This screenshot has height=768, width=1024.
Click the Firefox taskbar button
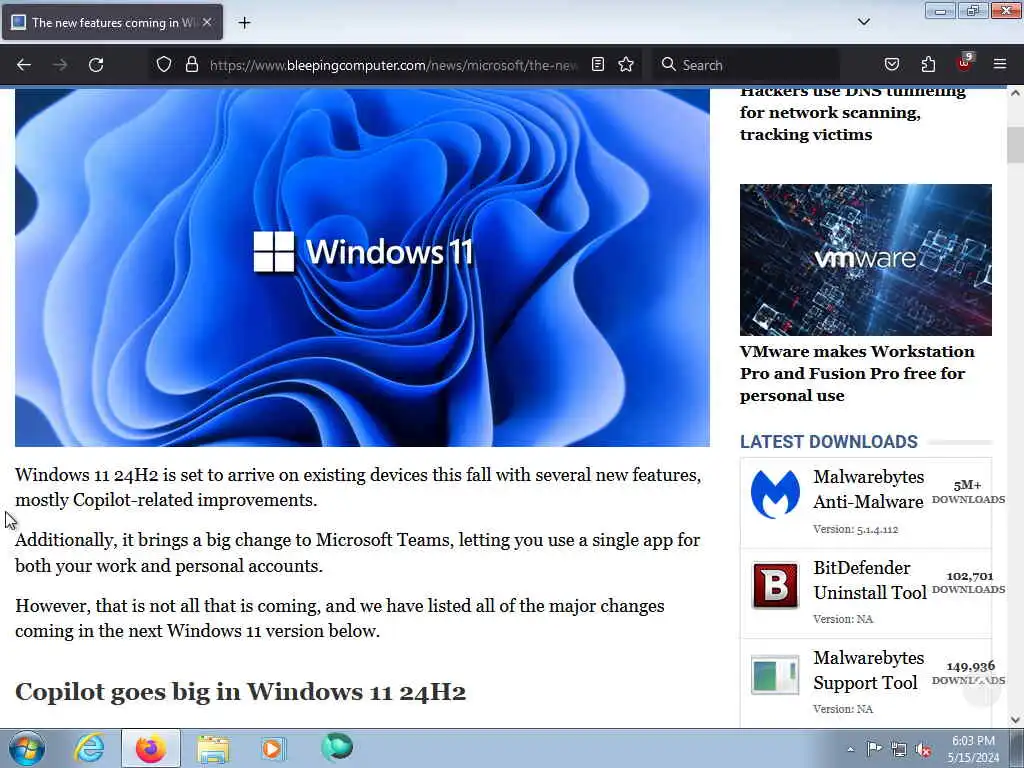151,748
